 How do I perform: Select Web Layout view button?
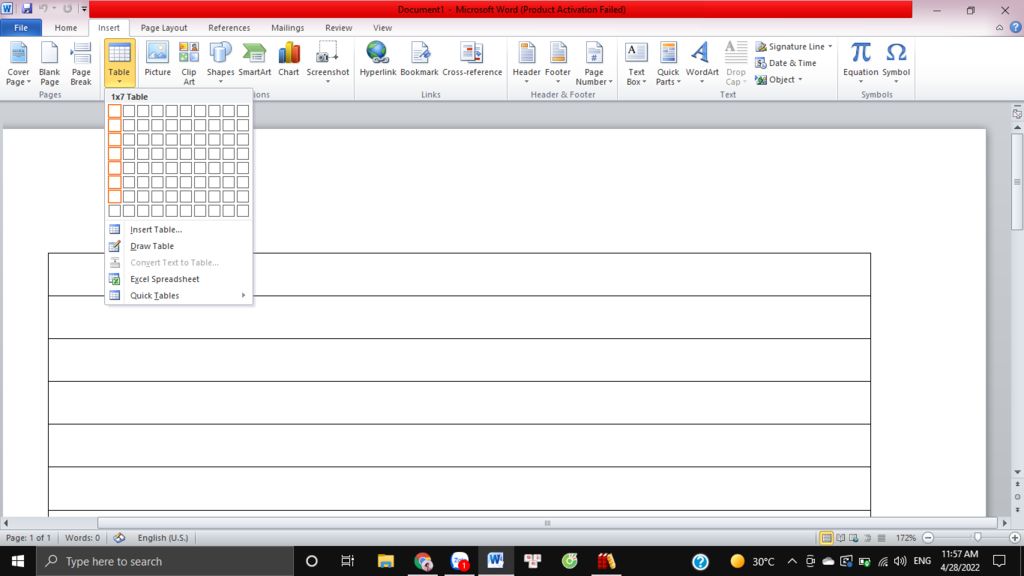pyautogui.click(x=854, y=538)
